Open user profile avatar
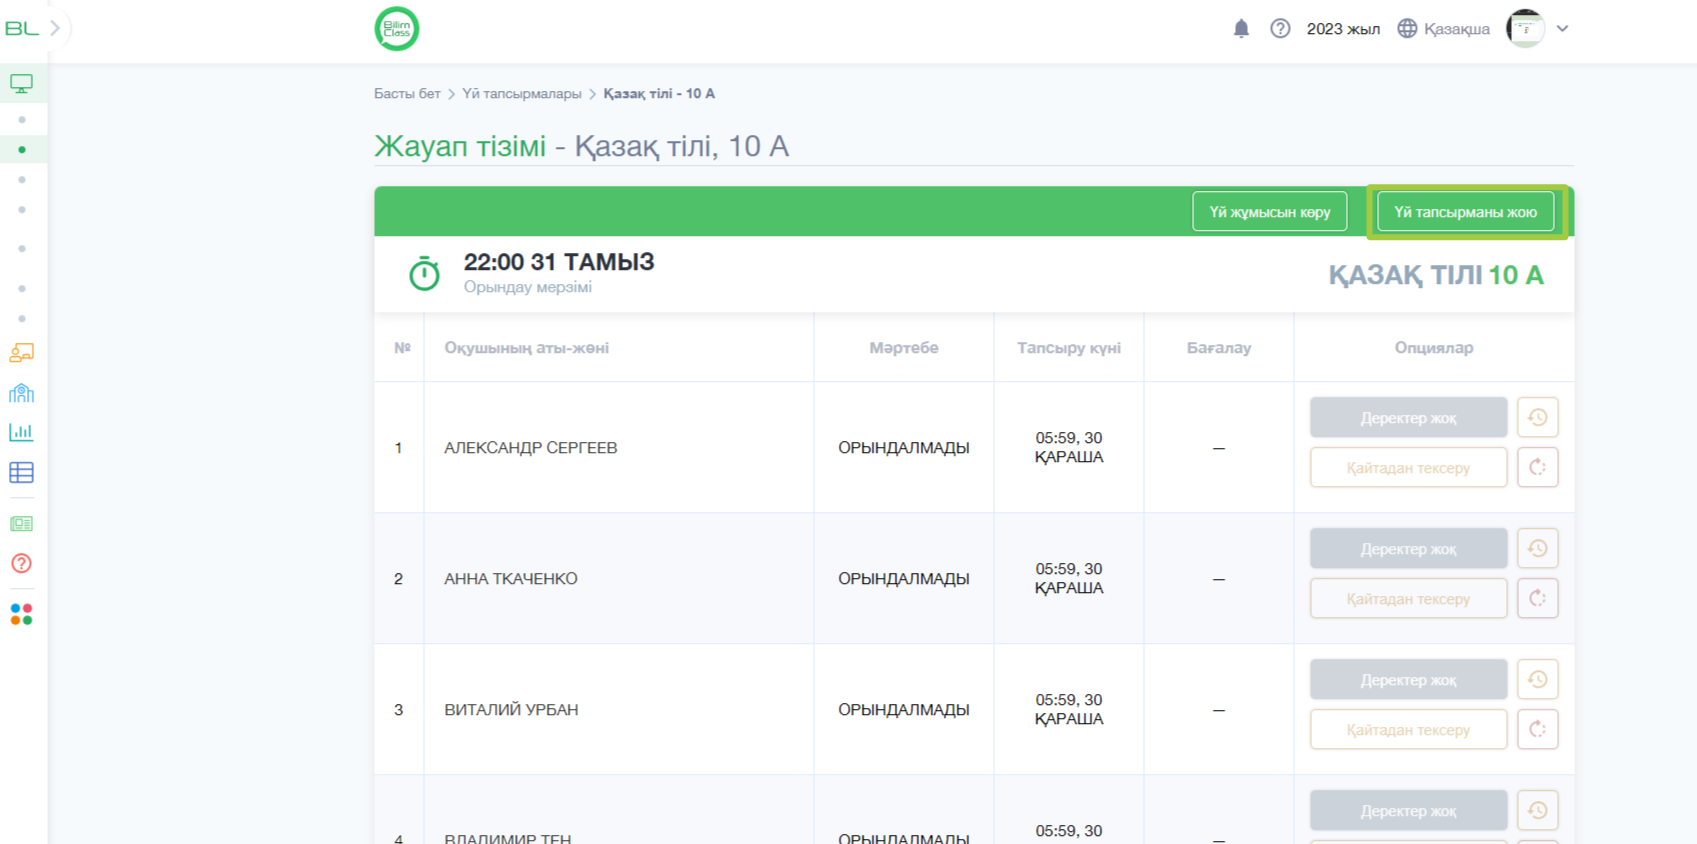Image resolution: width=1697 pixels, height=844 pixels. [1525, 29]
